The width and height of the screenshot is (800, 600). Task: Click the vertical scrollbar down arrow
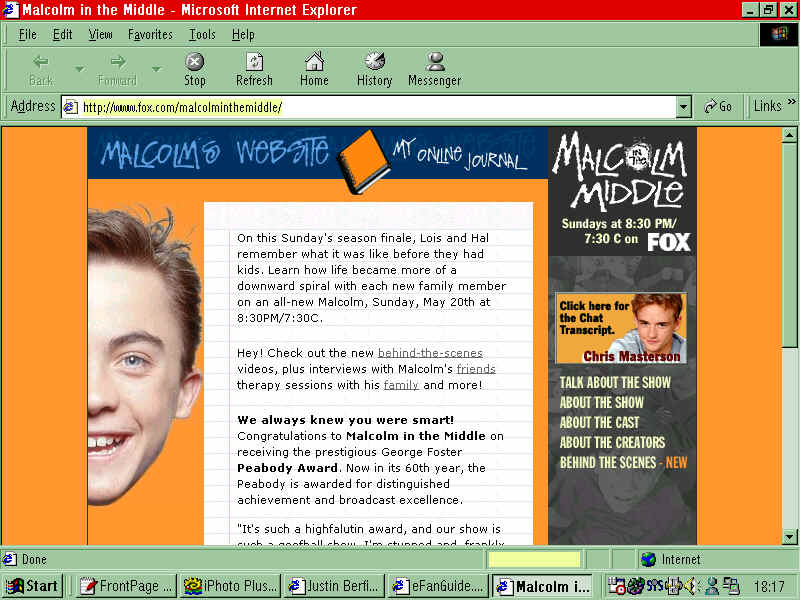click(x=789, y=537)
